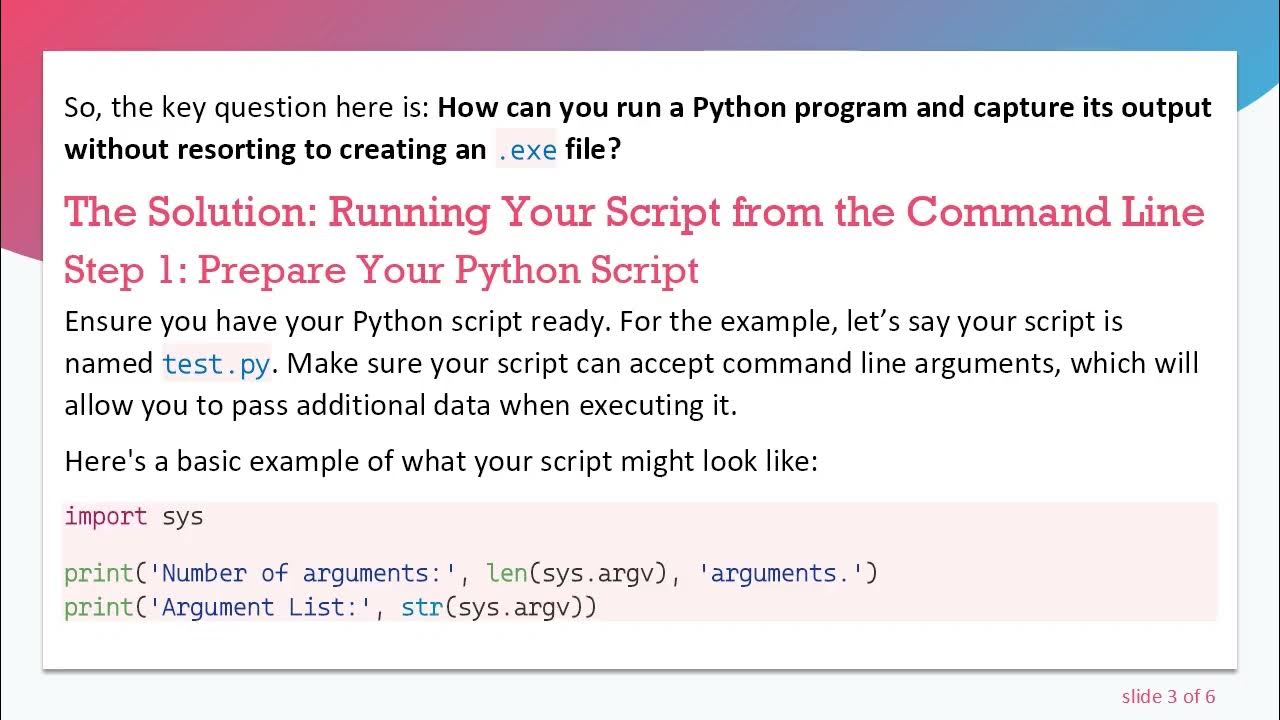This screenshot has height=720, width=1280.
Task: Click the first print keyword in code
Action: click(99, 573)
